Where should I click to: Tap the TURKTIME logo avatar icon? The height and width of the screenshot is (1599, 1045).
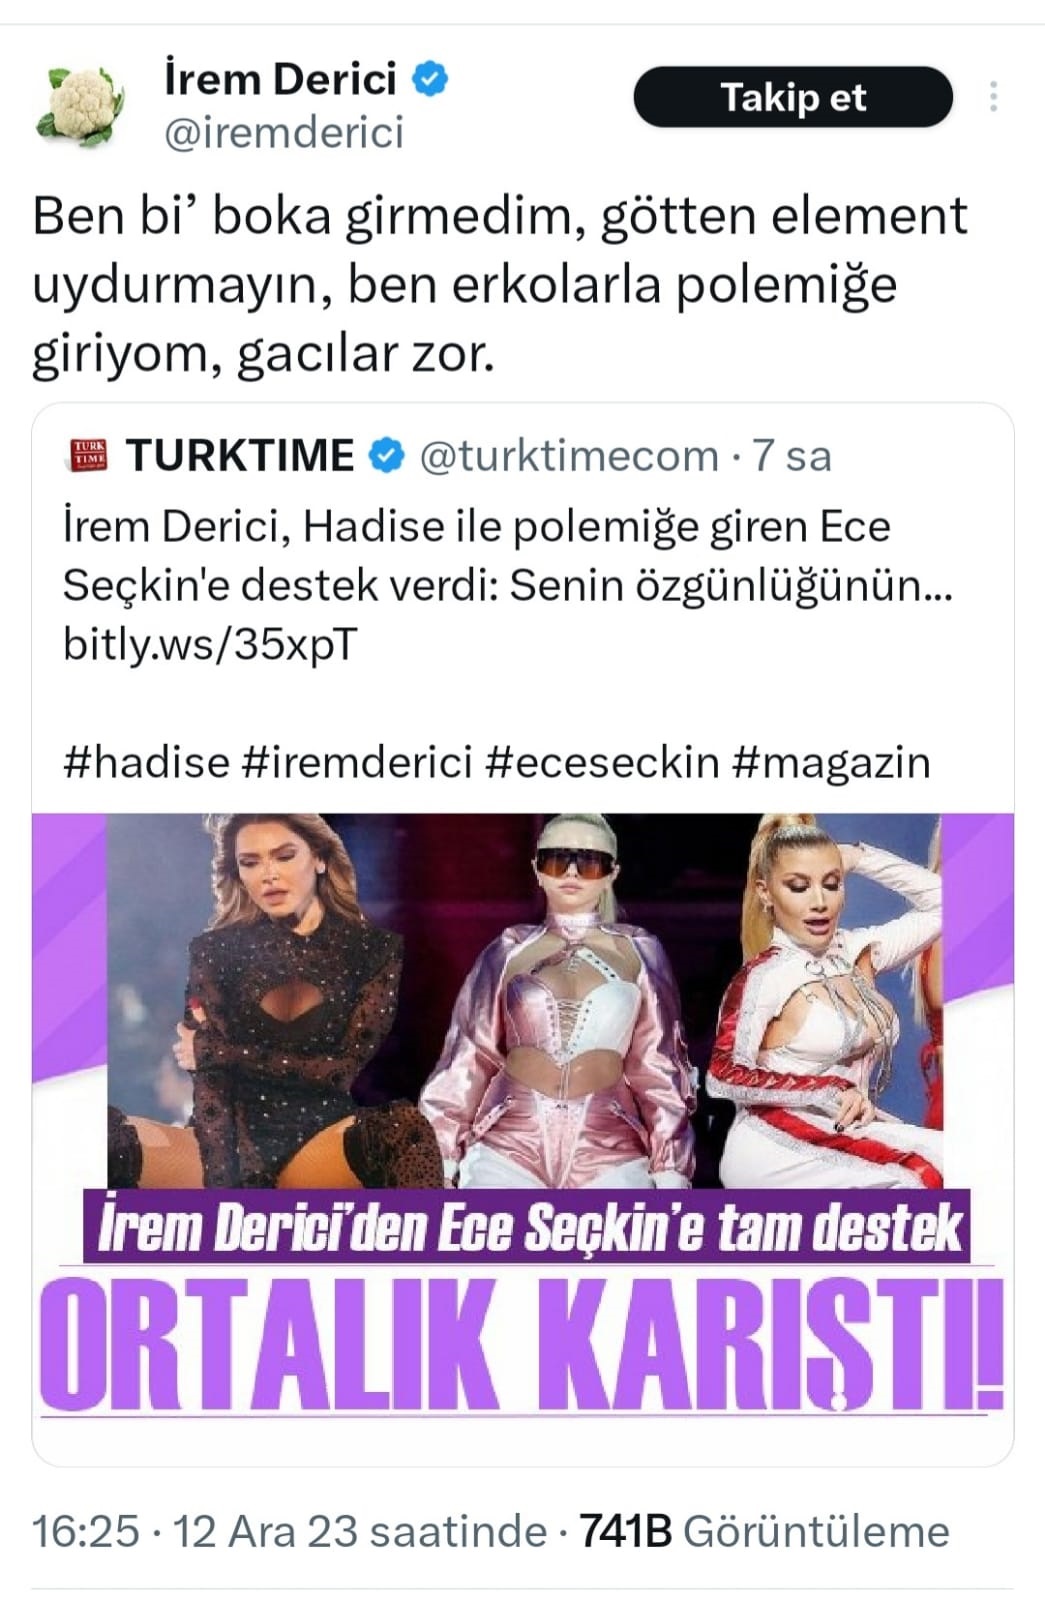tap(90, 455)
